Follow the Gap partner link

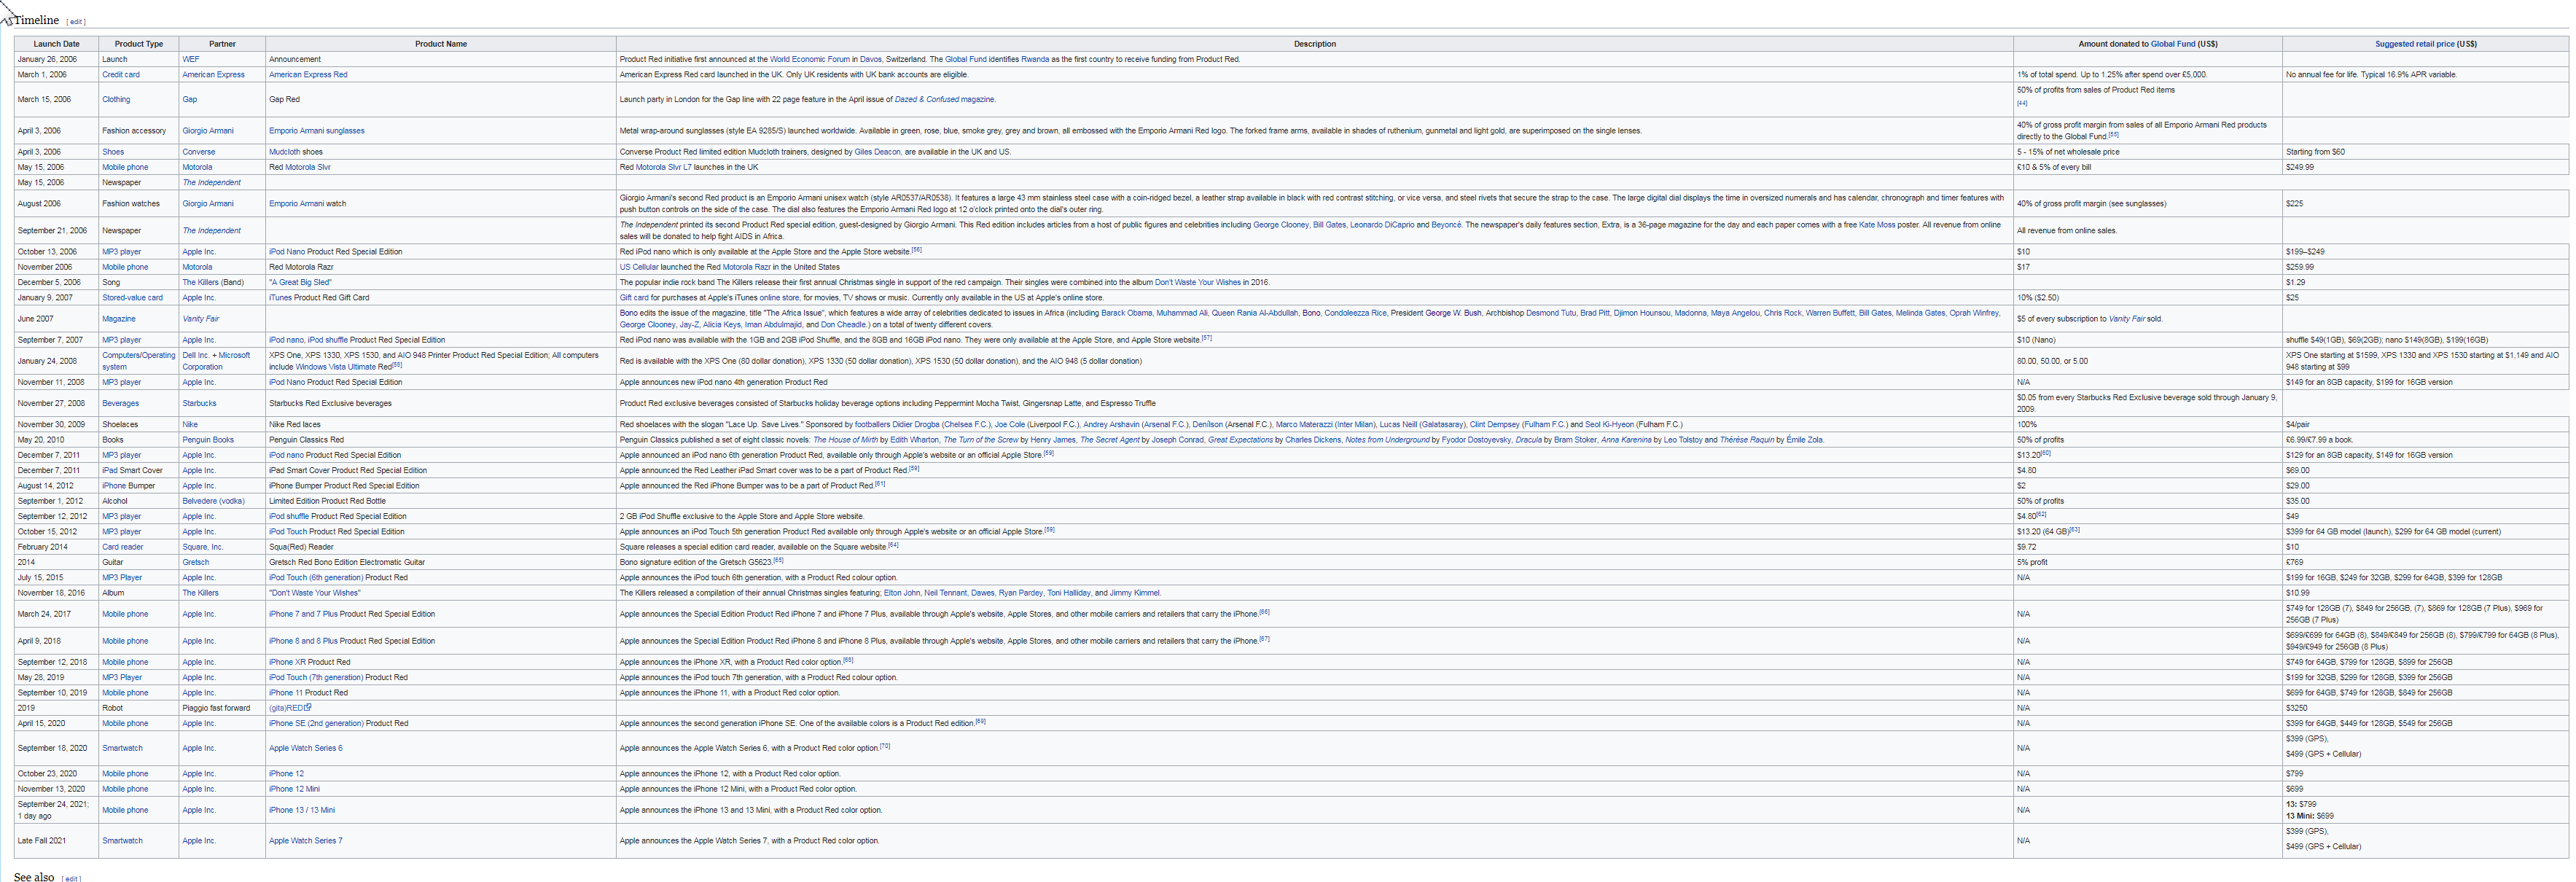pos(190,99)
